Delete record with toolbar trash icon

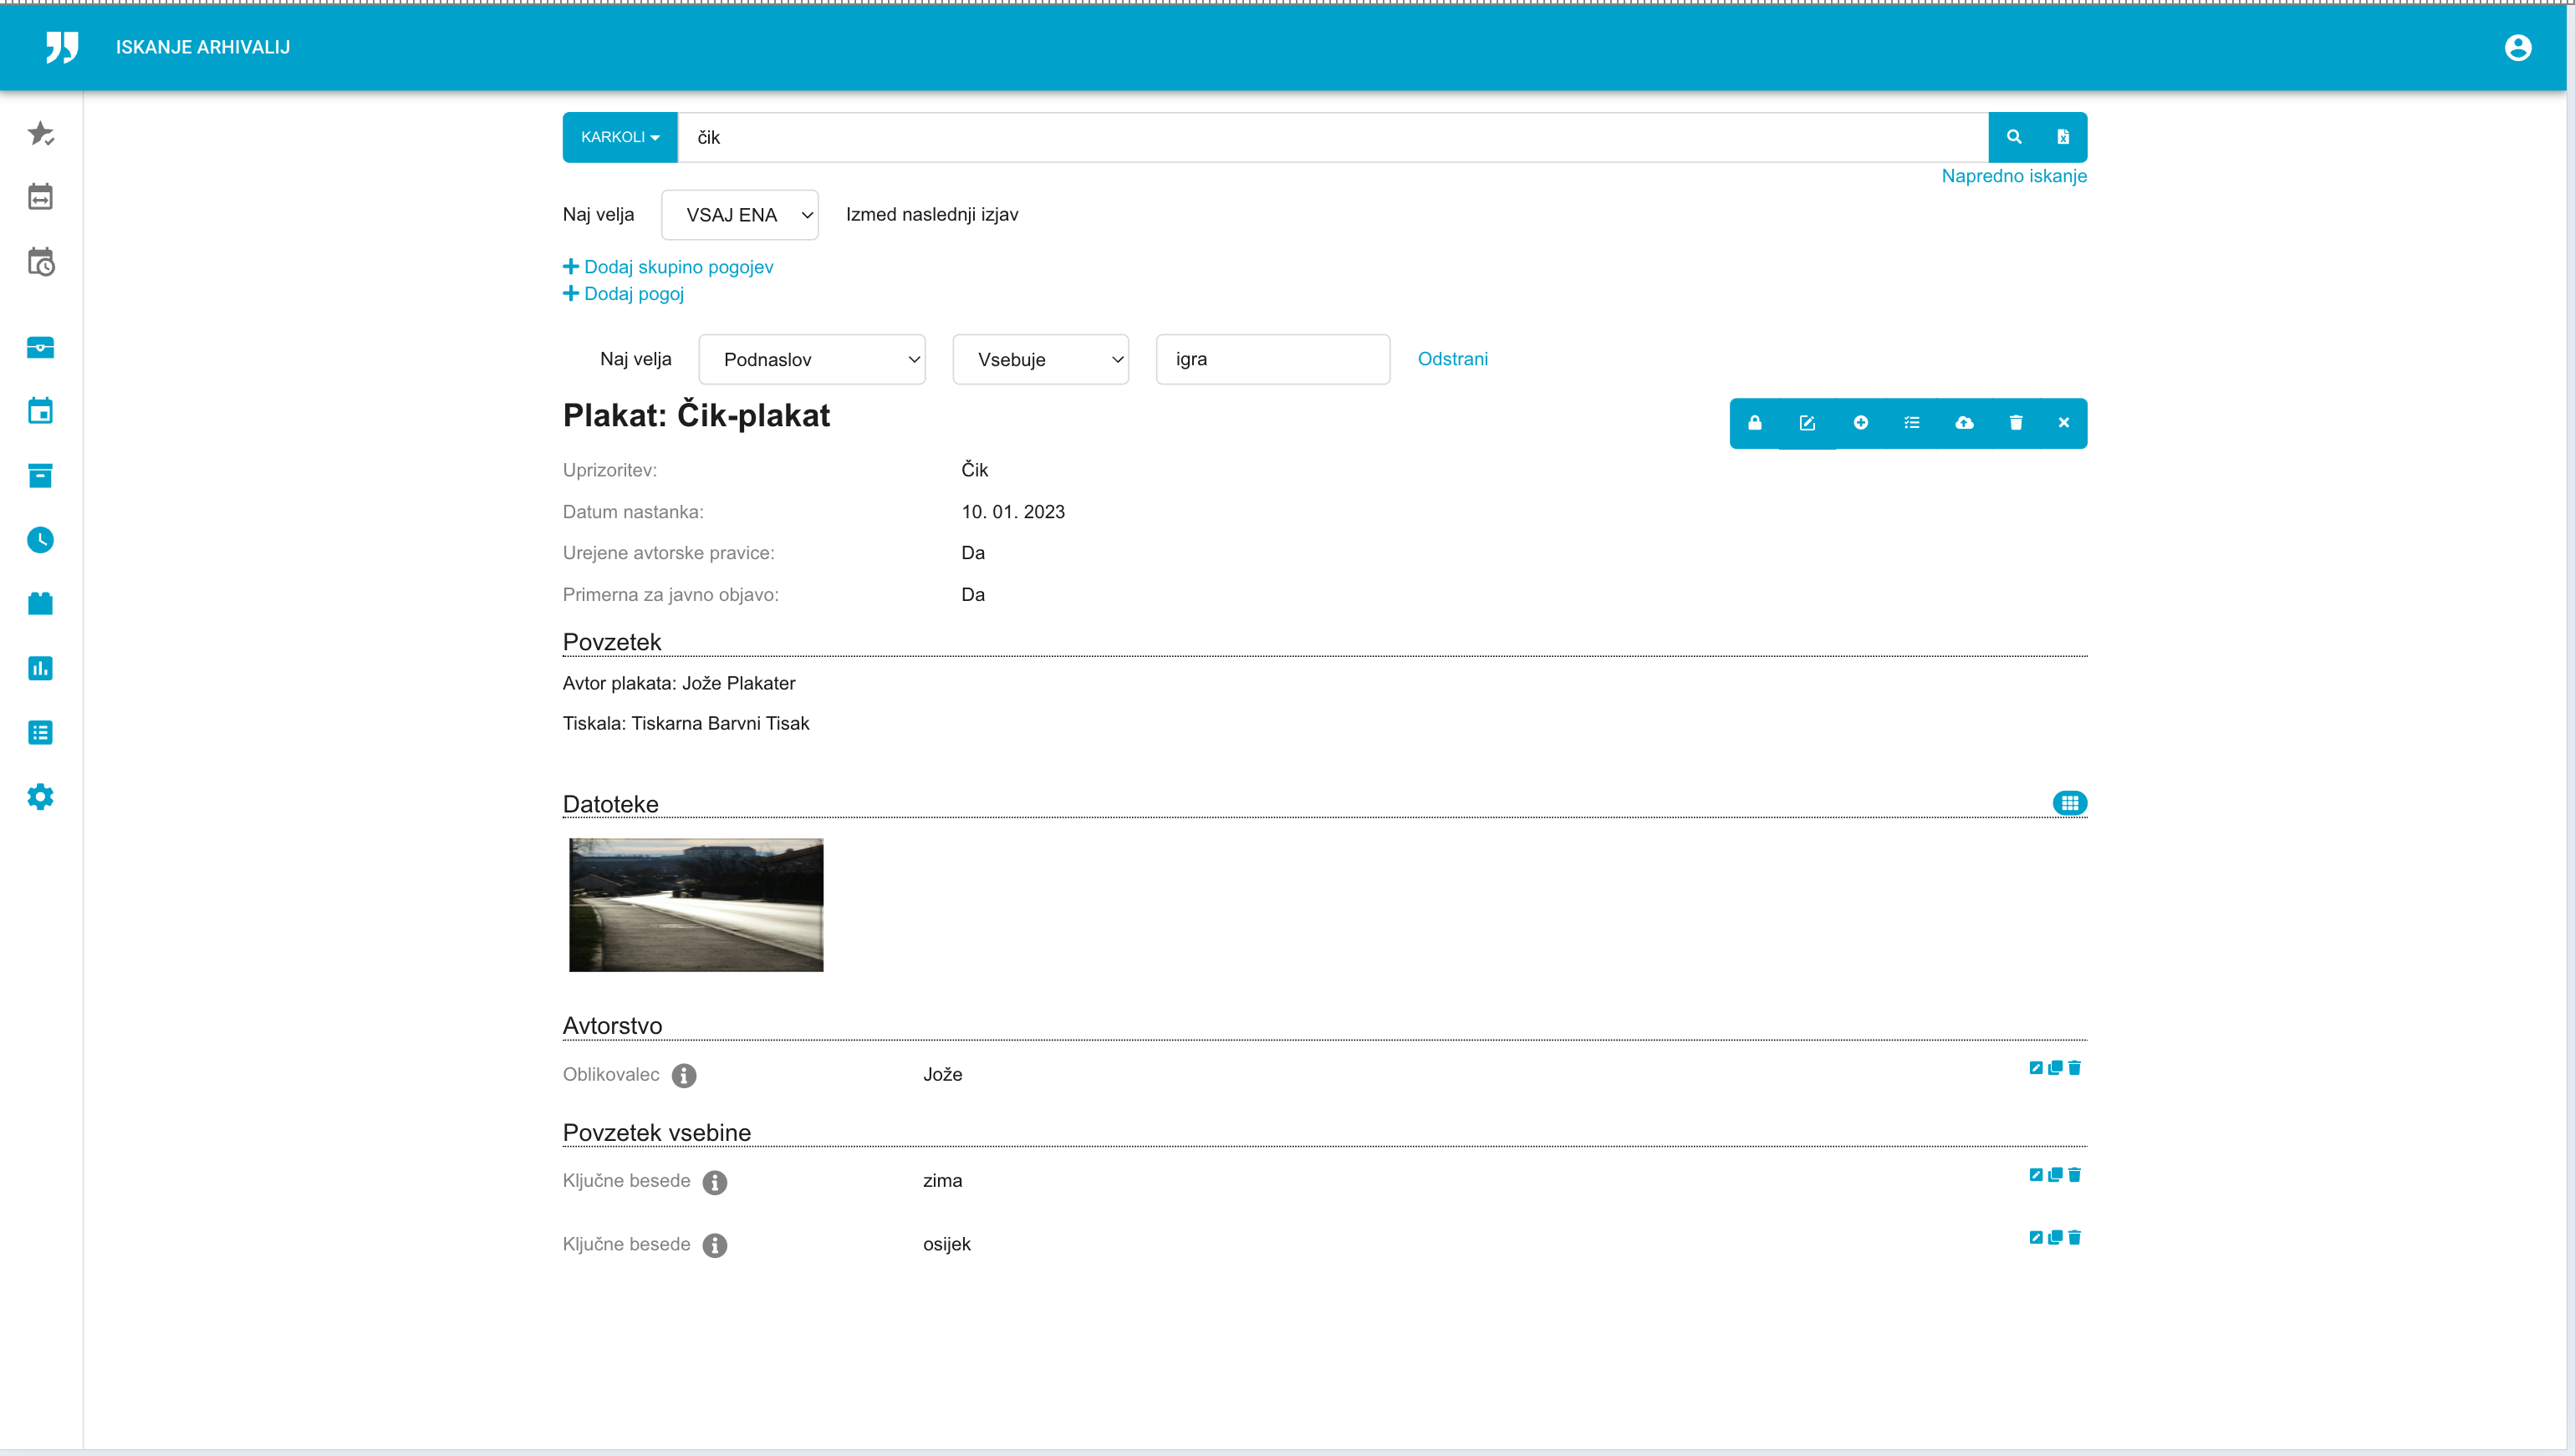pos(2015,423)
